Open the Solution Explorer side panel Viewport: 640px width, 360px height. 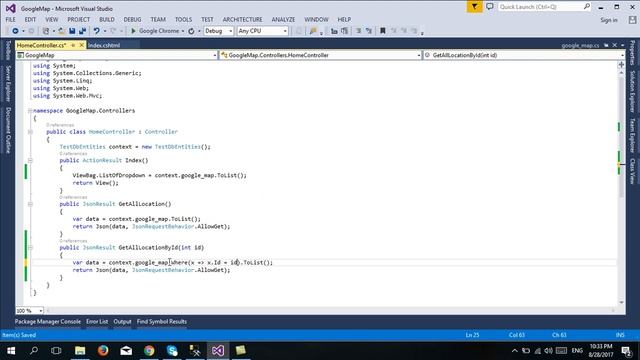632,91
